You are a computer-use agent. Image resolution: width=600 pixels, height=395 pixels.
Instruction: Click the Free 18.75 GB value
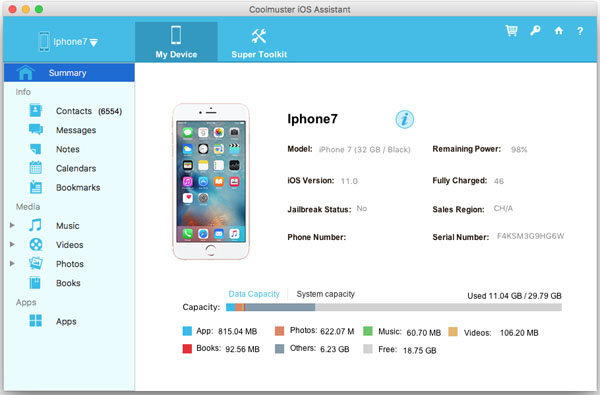pyautogui.click(x=419, y=351)
